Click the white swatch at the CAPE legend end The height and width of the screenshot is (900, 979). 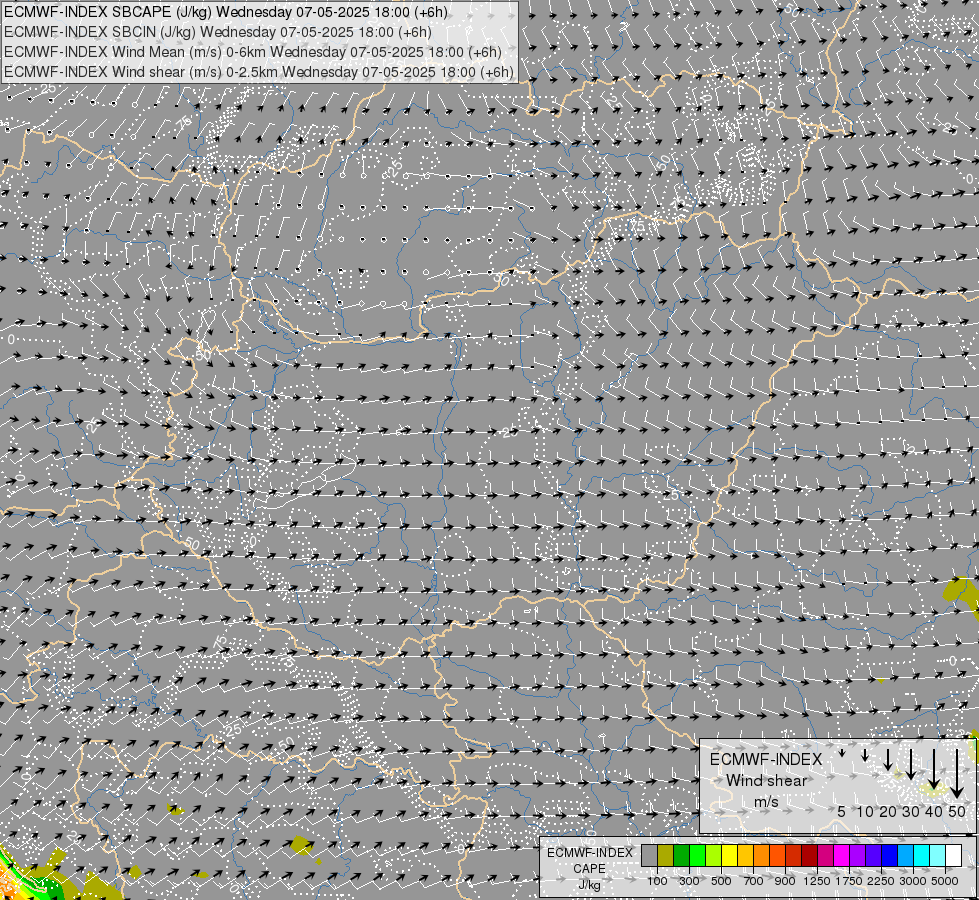coord(953,855)
